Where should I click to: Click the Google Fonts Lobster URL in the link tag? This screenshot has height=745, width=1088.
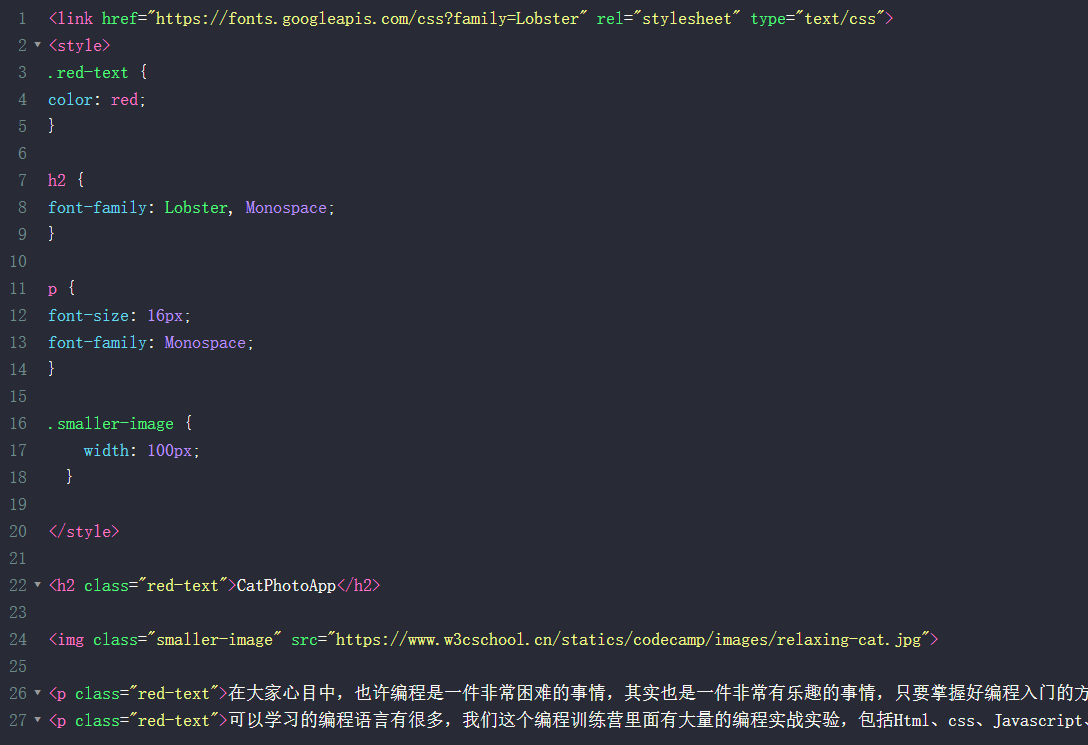[x=367, y=19]
